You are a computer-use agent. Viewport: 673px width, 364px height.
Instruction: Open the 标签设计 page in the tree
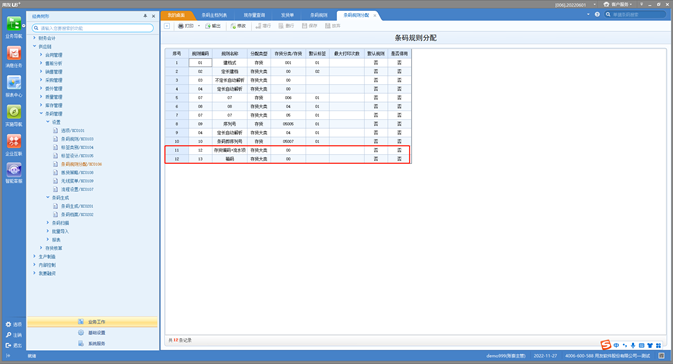coord(76,156)
